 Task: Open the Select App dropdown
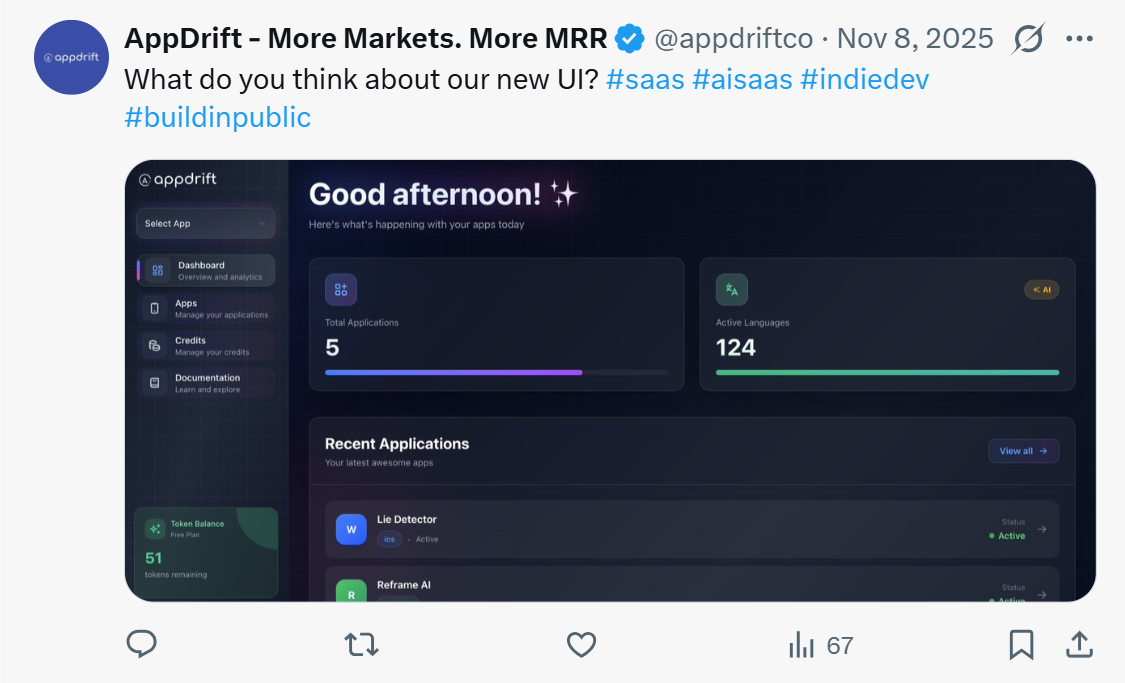pyautogui.click(x=205, y=222)
